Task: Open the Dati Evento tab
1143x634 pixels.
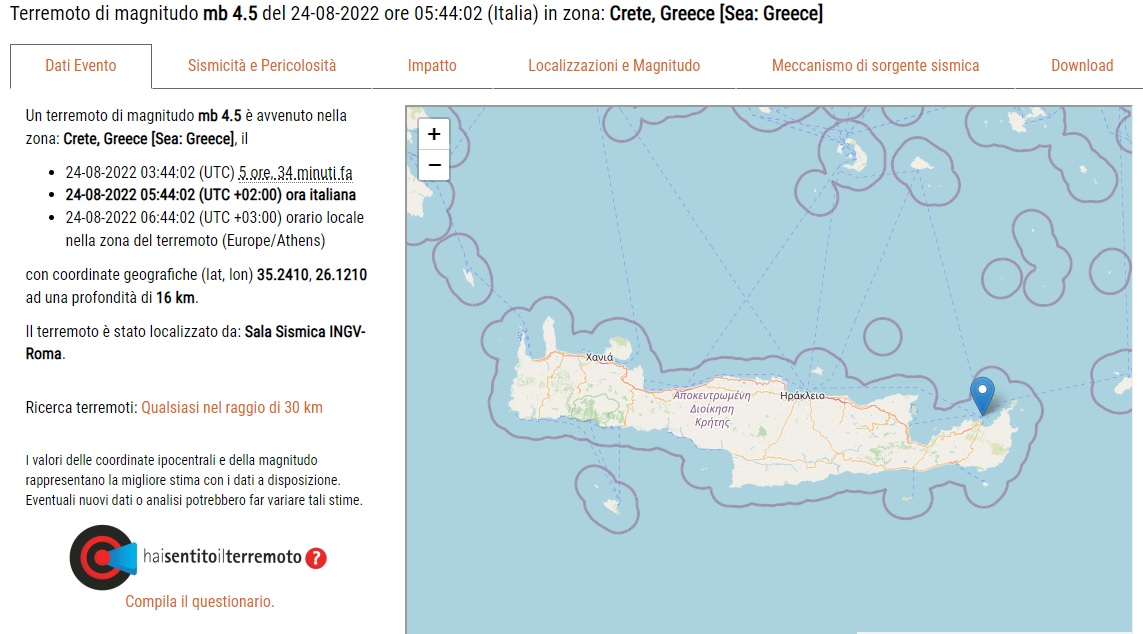Action: [81, 66]
